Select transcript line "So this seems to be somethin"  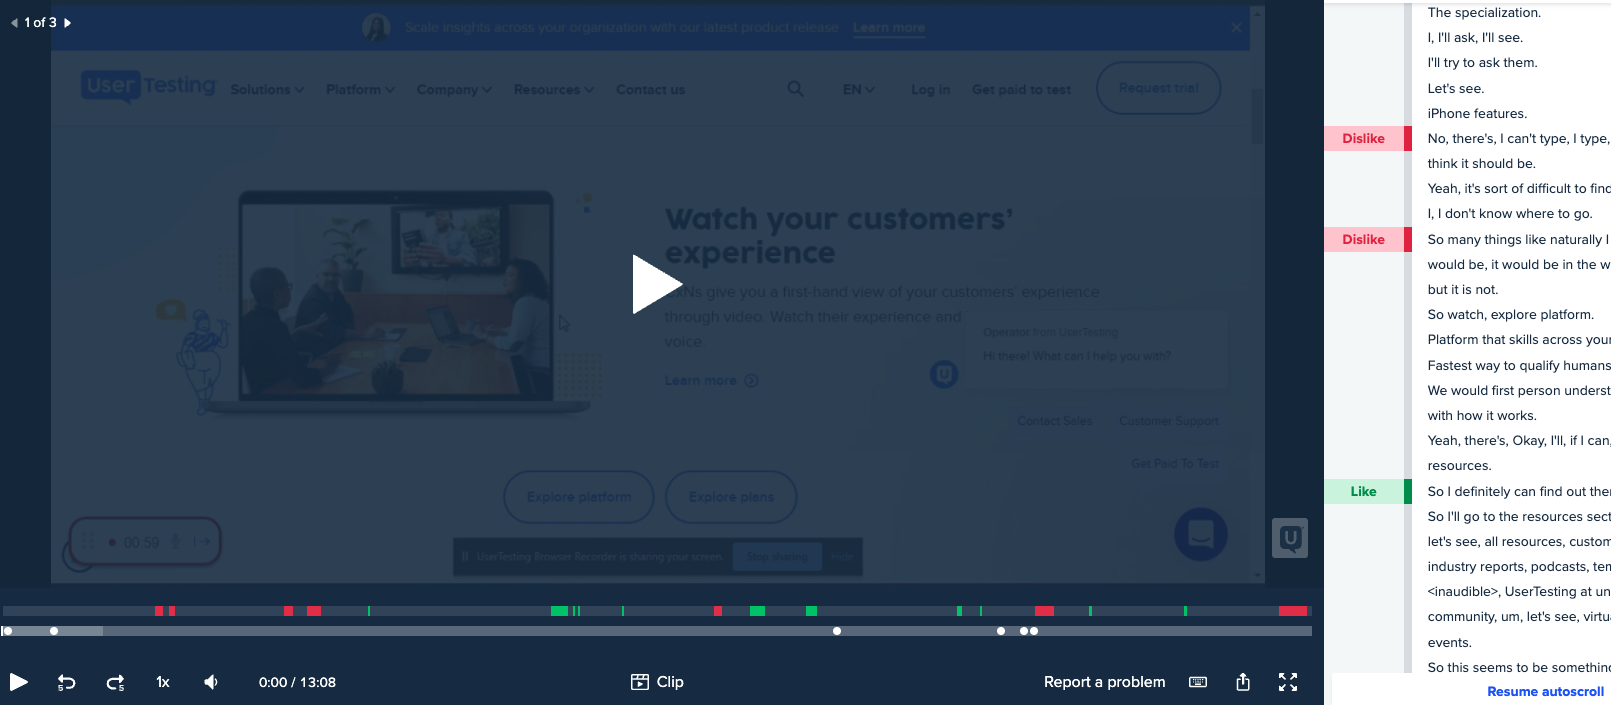tap(1518, 668)
